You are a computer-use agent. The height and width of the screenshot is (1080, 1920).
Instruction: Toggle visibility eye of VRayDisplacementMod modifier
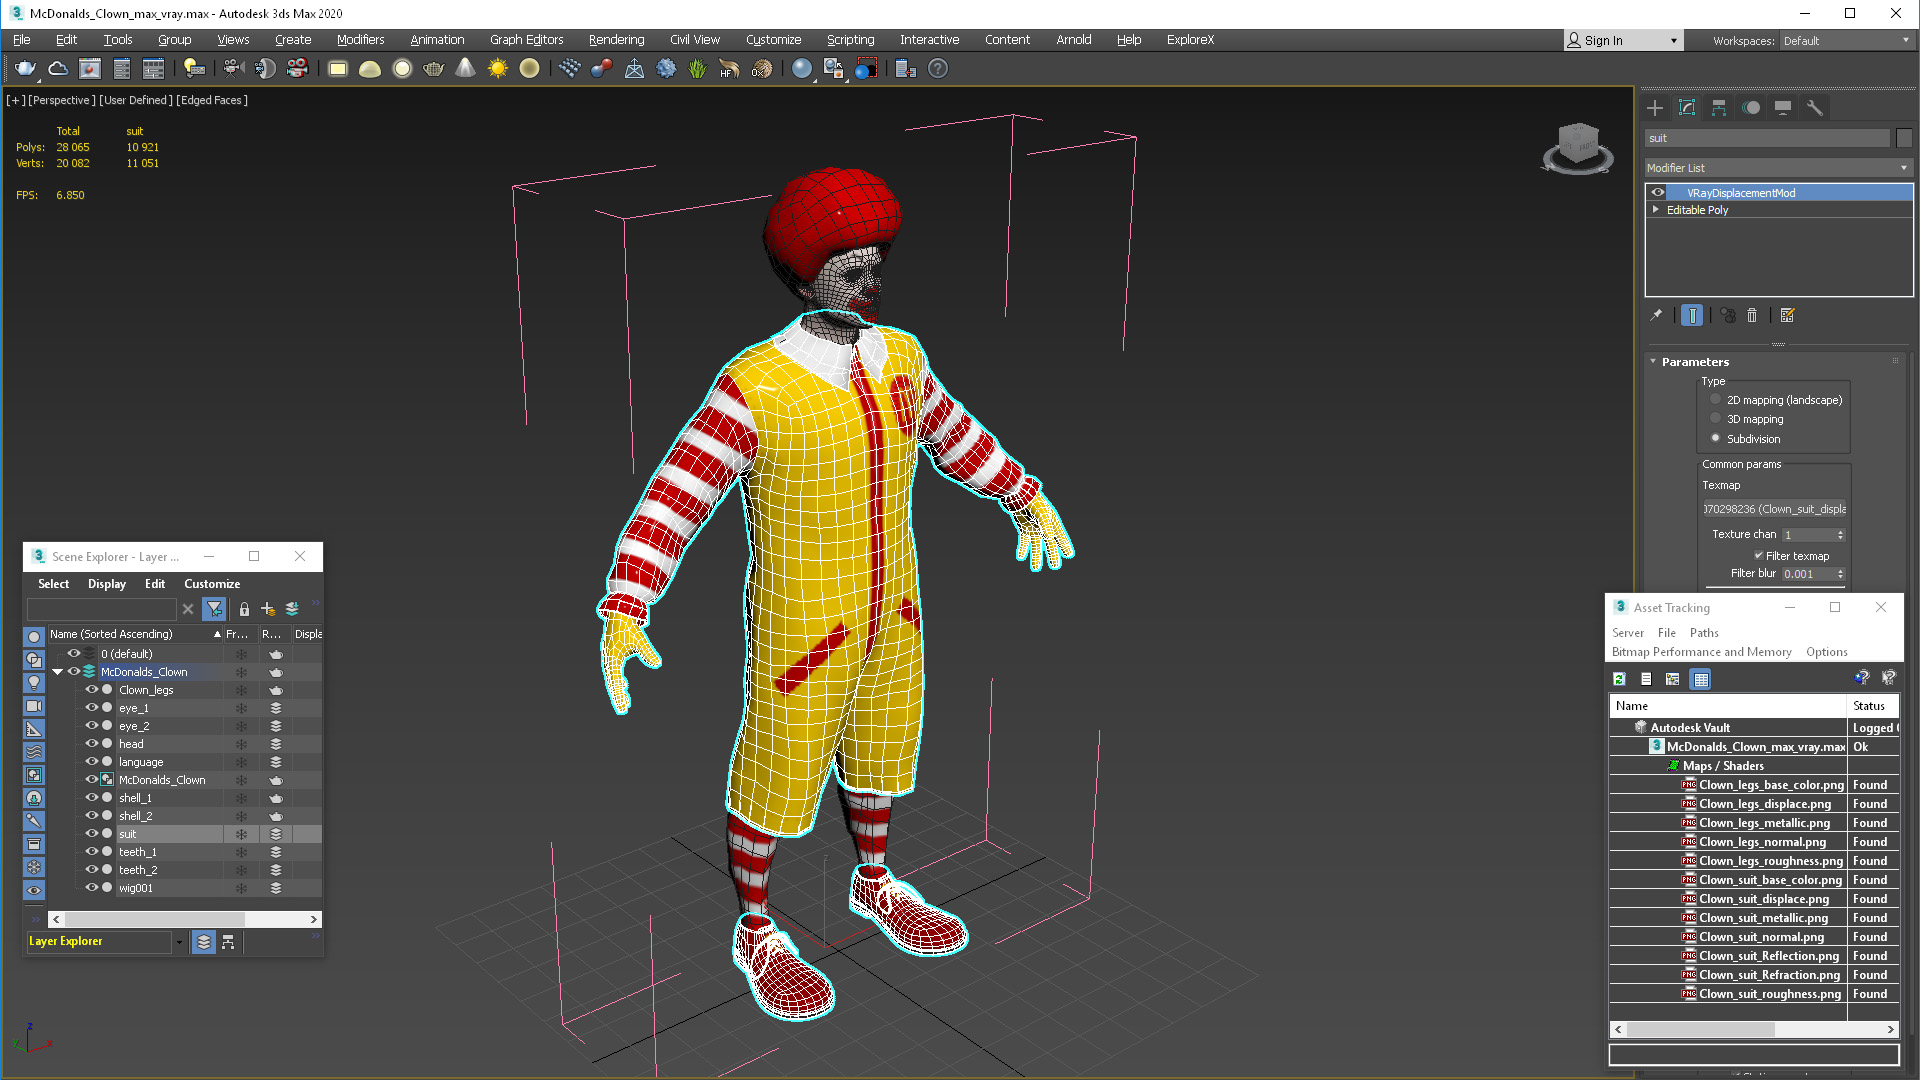coord(1658,193)
